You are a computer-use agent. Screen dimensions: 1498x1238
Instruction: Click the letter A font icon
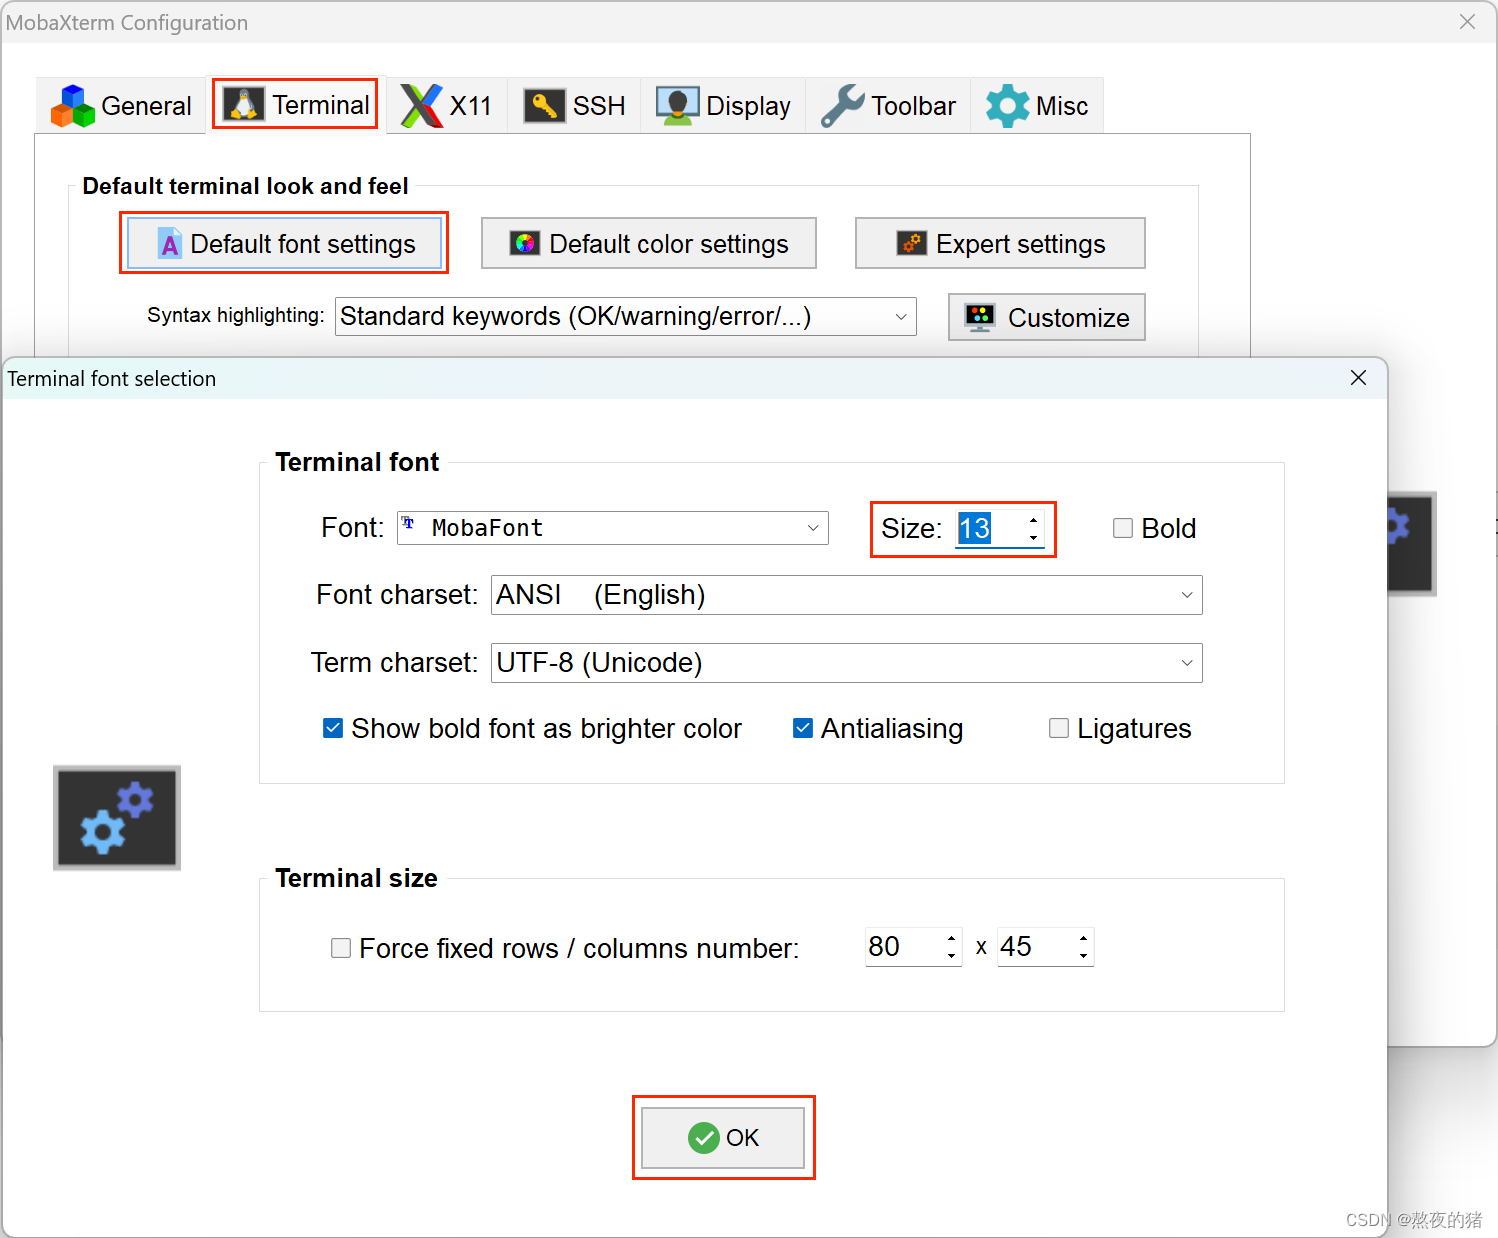(x=170, y=243)
